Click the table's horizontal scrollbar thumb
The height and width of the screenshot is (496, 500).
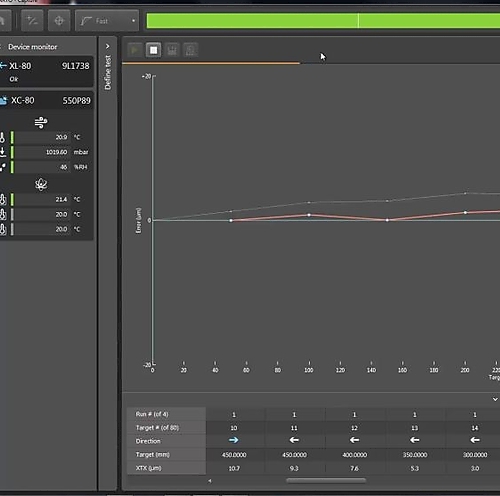tap(326, 480)
